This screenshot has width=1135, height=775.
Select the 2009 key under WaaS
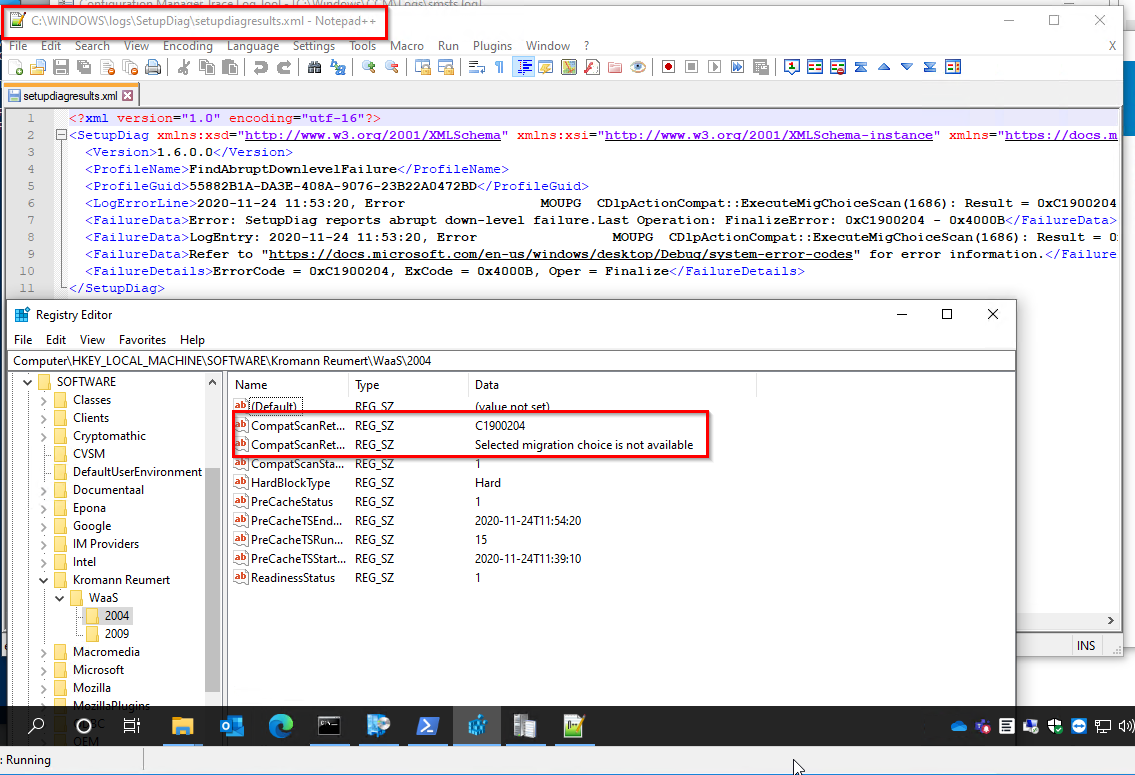click(x=117, y=634)
